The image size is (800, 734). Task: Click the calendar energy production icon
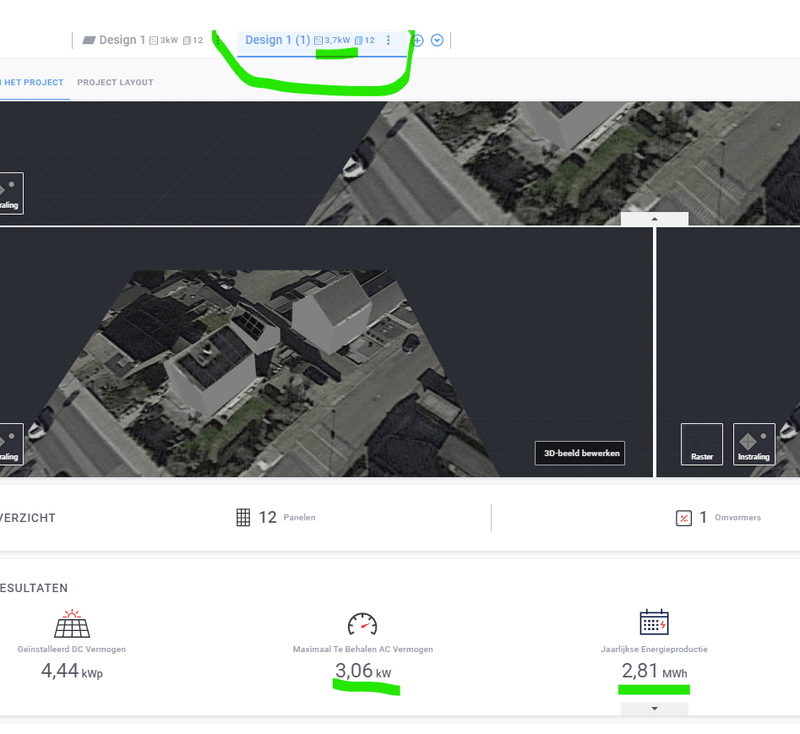tap(654, 622)
